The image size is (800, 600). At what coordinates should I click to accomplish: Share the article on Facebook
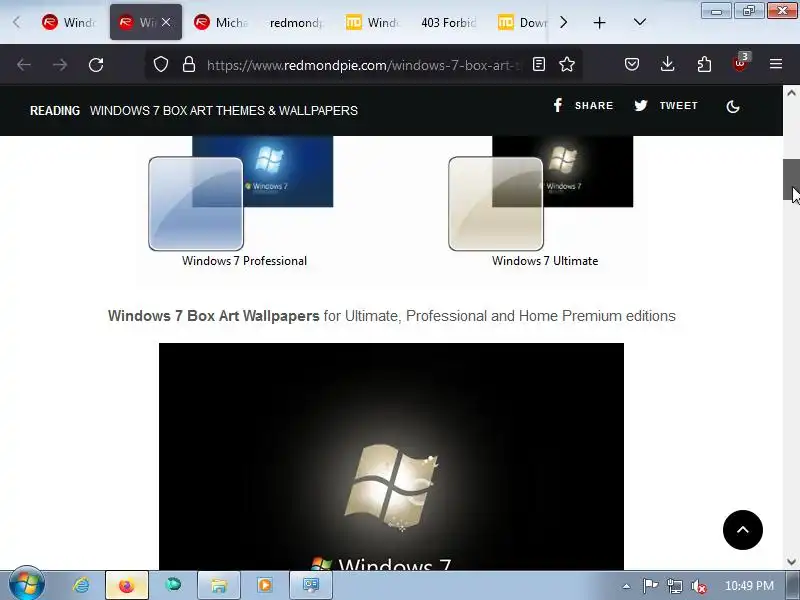click(583, 106)
